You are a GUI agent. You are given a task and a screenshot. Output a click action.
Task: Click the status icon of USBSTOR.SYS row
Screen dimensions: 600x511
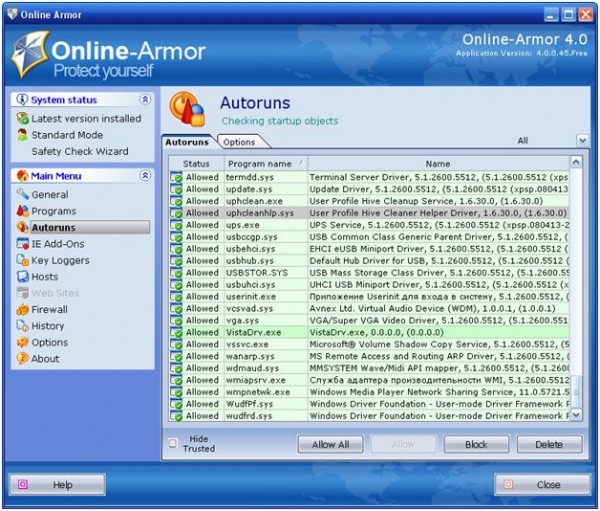(176, 273)
